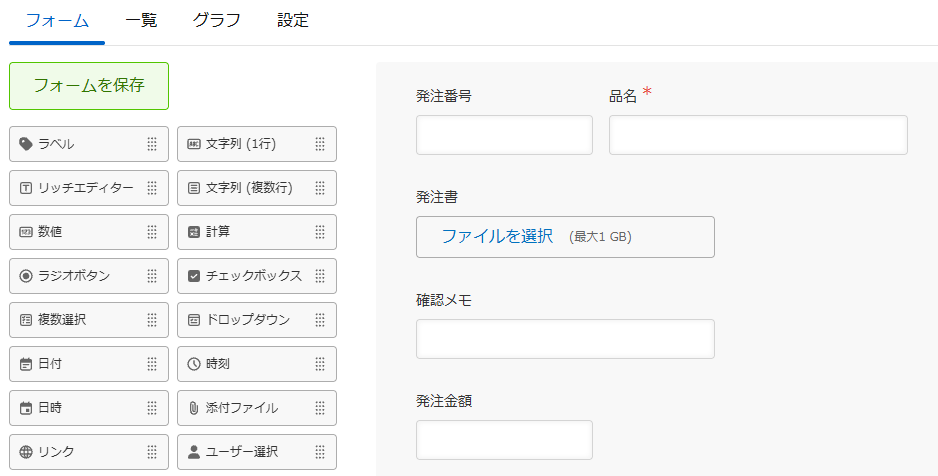Click the フォームを保存 button
Viewport: 938px width, 476px height.
[x=89, y=86]
